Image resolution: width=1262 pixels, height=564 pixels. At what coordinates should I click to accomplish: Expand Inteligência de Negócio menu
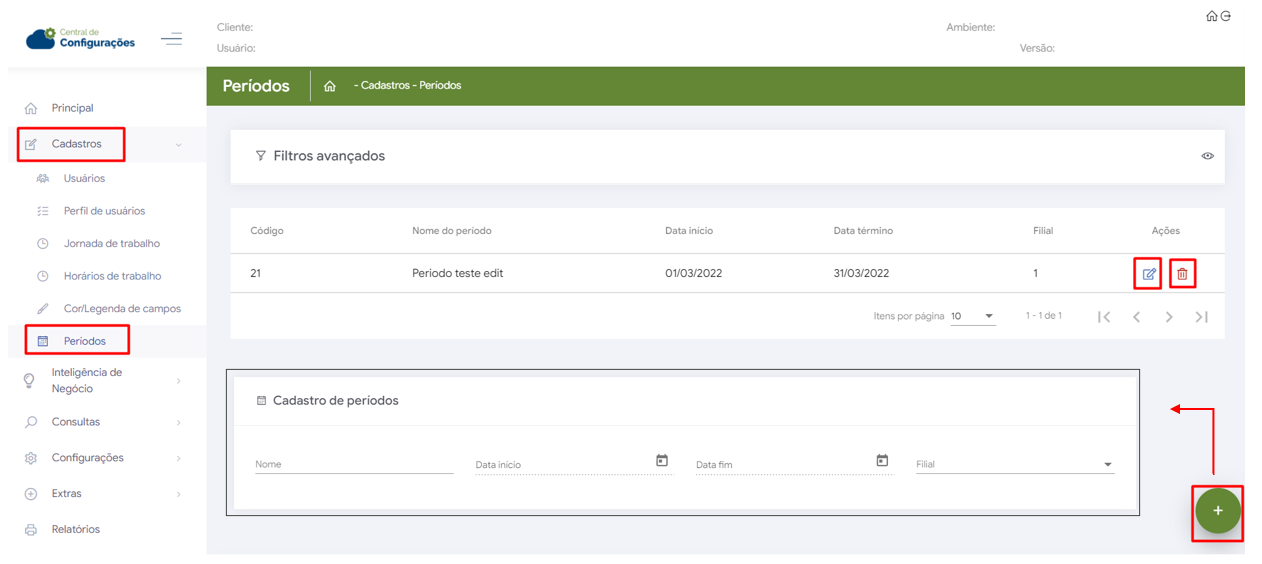tap(87, 380)
